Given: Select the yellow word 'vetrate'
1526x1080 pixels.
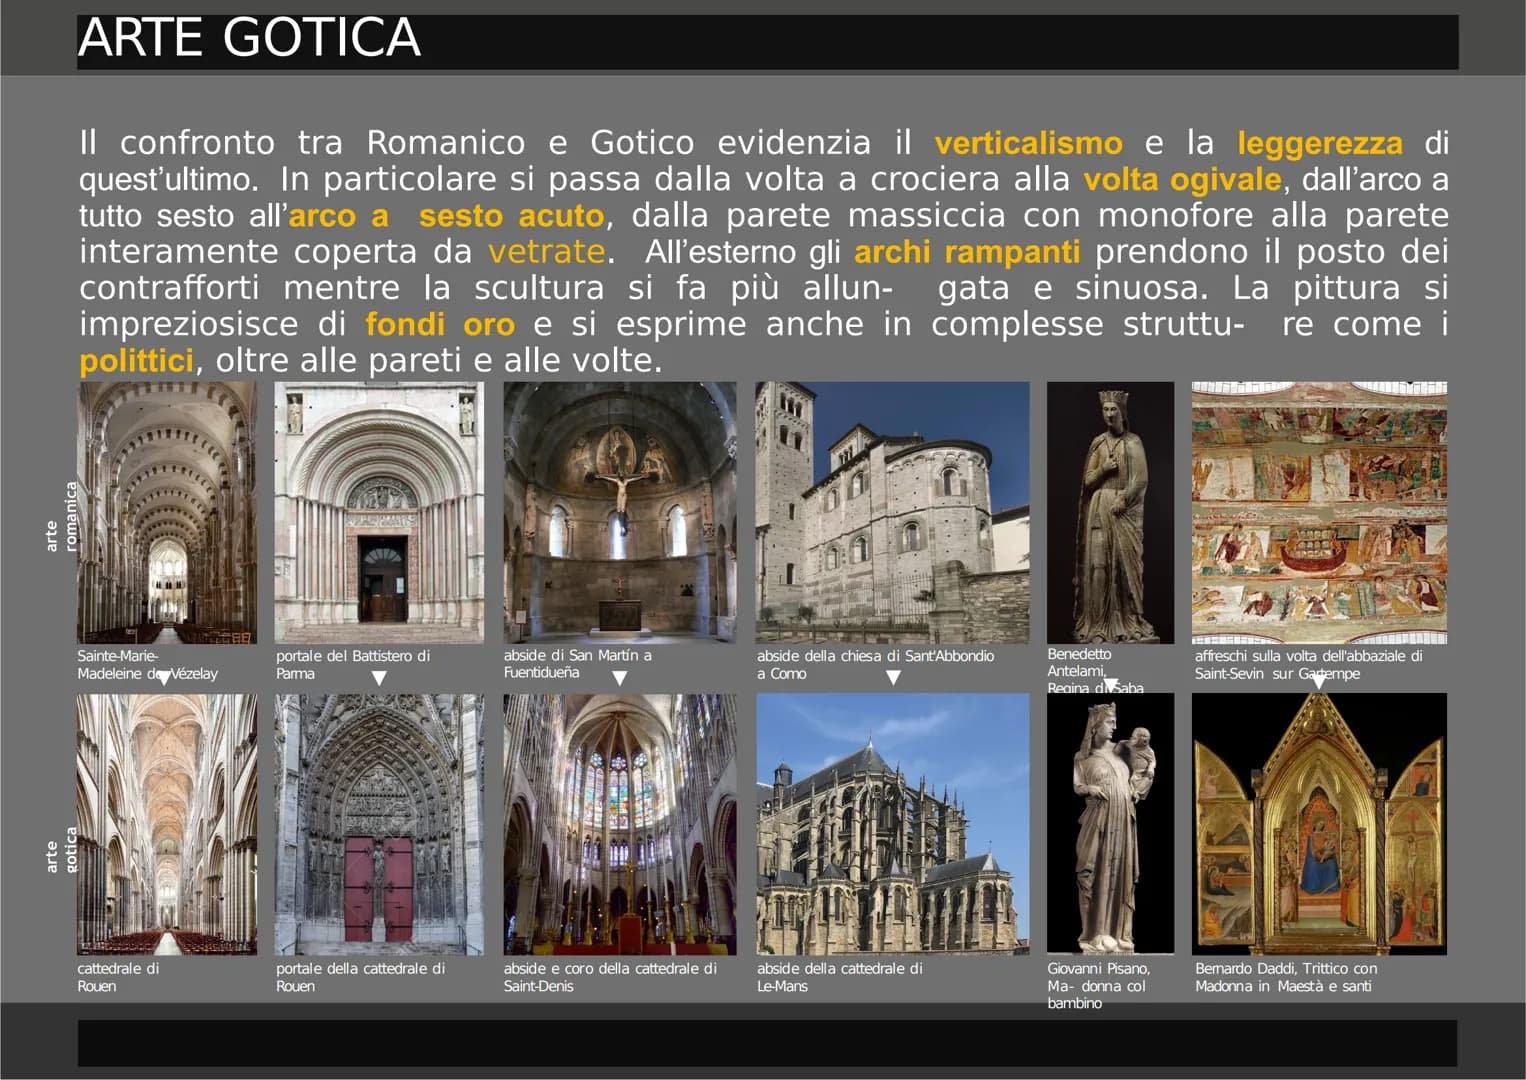Looking at the screenshot, I should [x=547, y=251].
